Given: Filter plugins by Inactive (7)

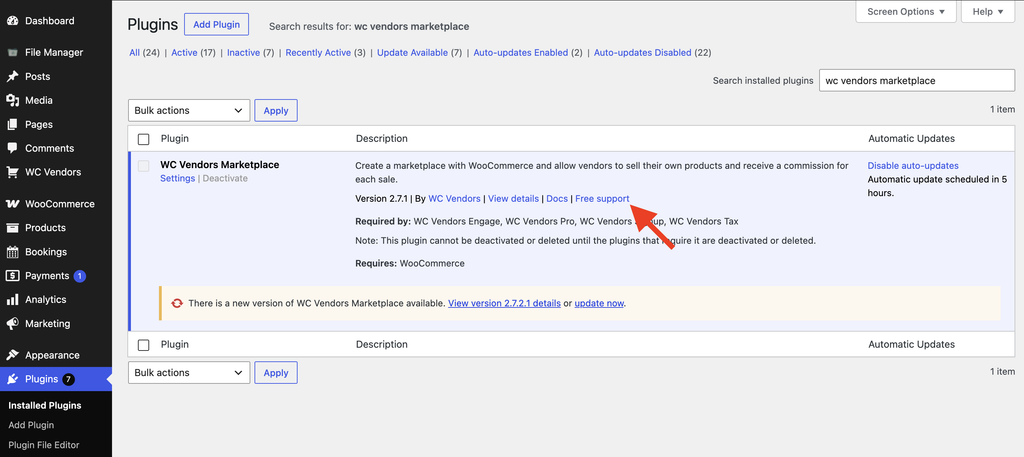Looking at the screenshot, I should coord(251,53).
